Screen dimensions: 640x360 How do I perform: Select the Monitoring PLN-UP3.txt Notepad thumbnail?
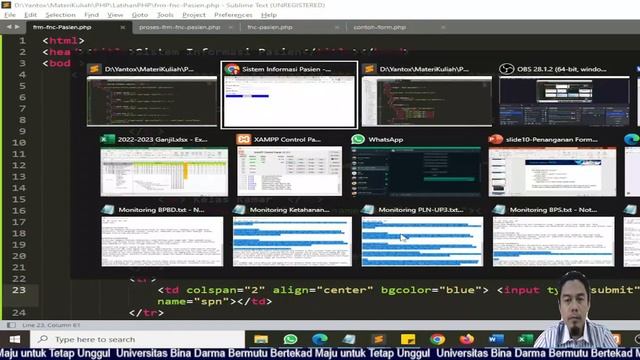click(422, 242)
